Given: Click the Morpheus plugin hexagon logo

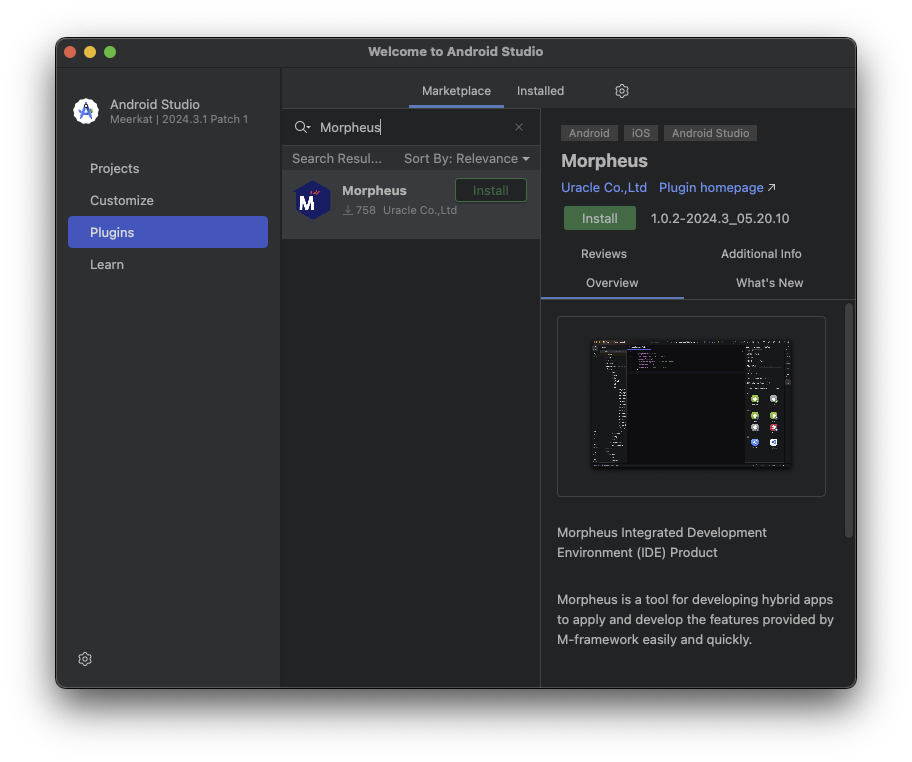Looking at the screenshot, I should (x=312, y=199).
